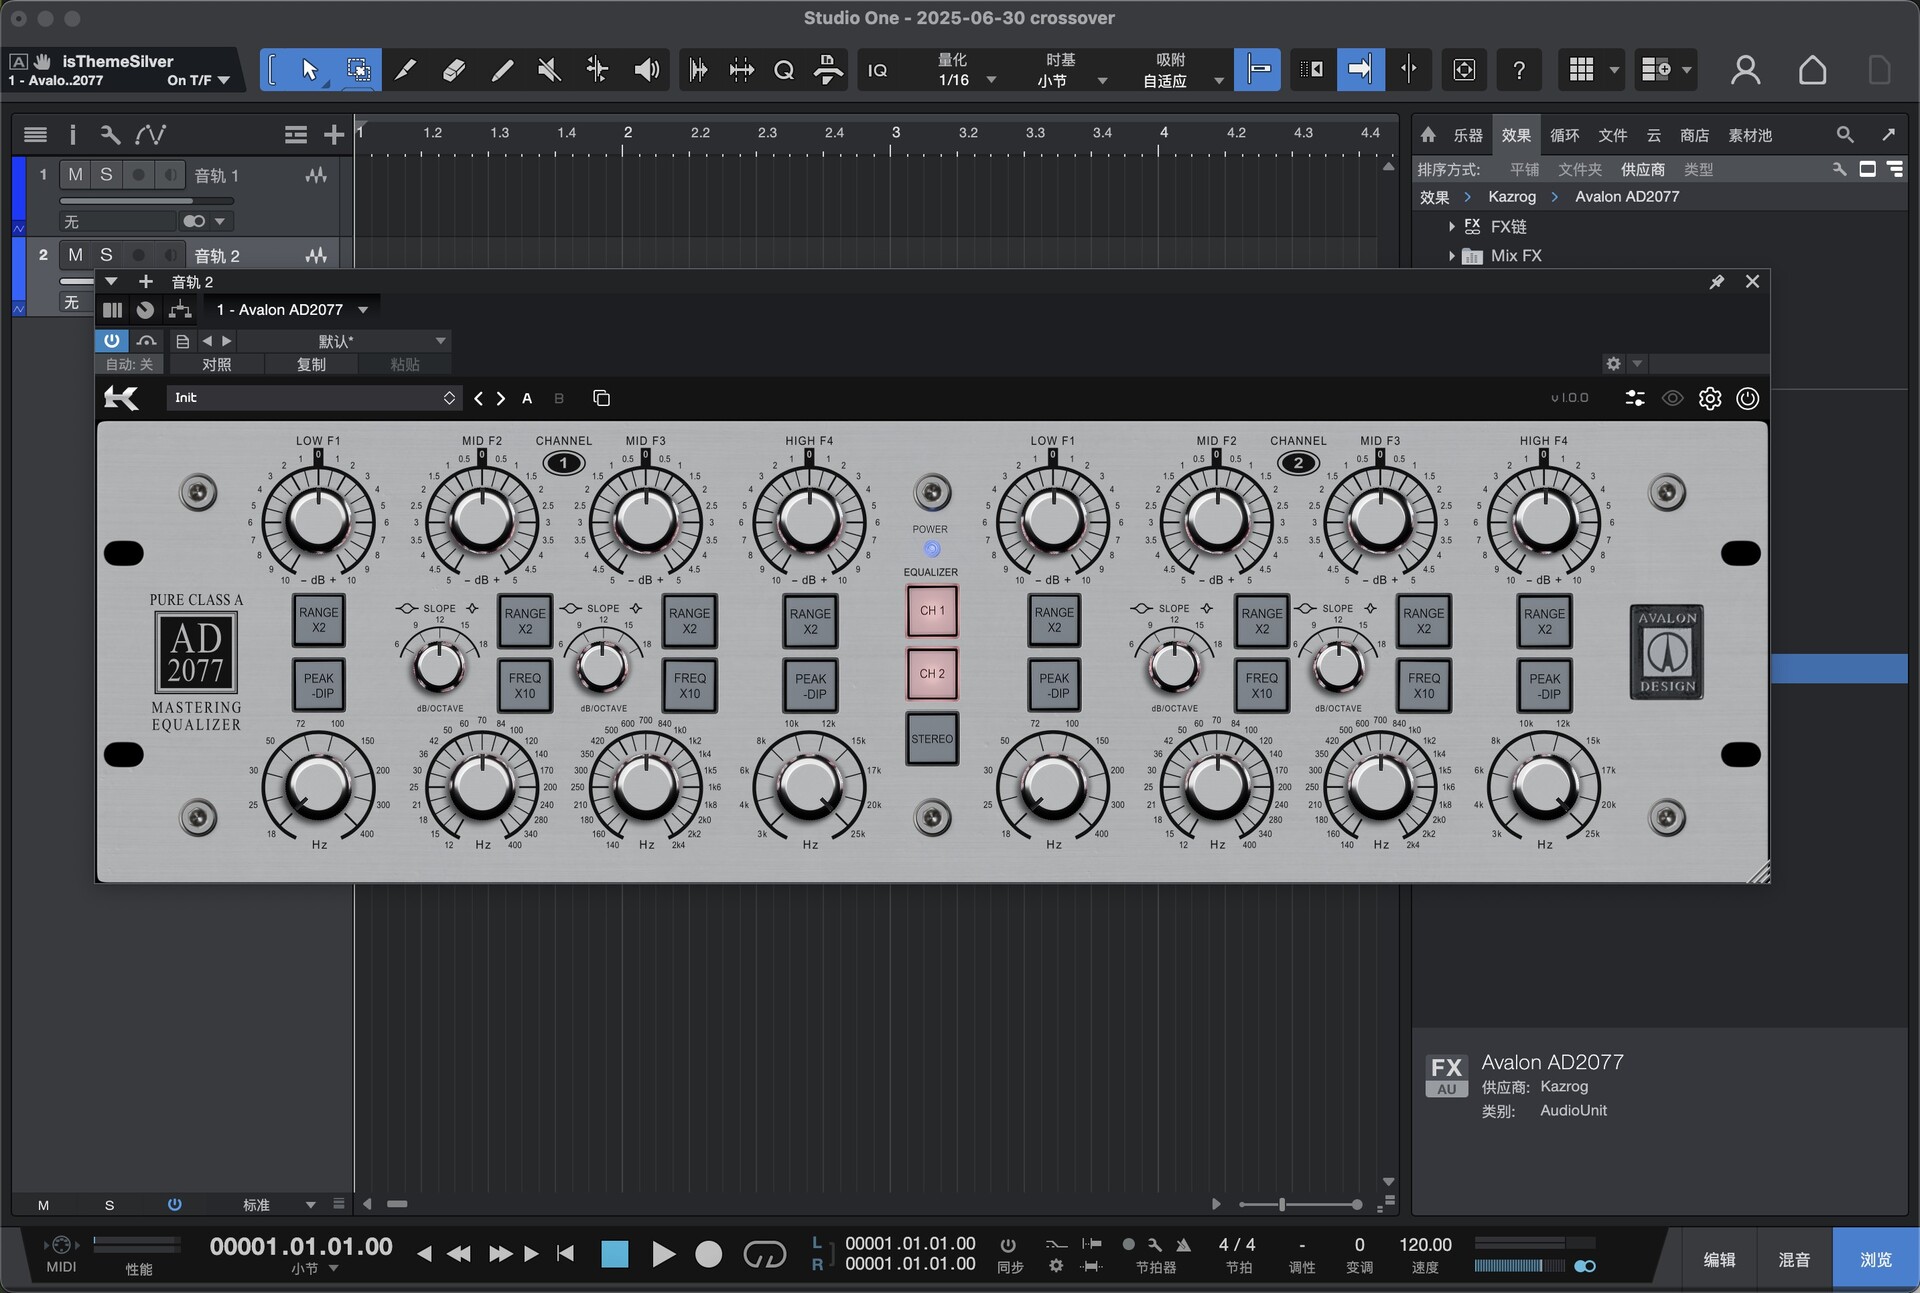Open the user account icon

point(1745,70)
